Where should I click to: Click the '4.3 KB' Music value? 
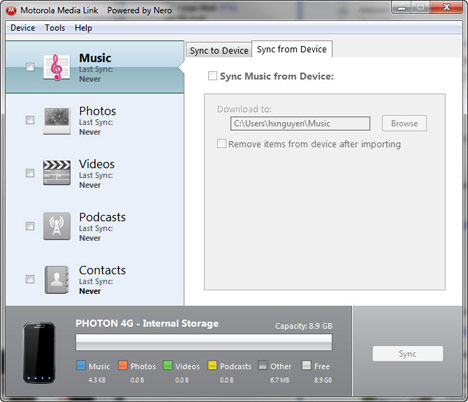tap(97, 380)
